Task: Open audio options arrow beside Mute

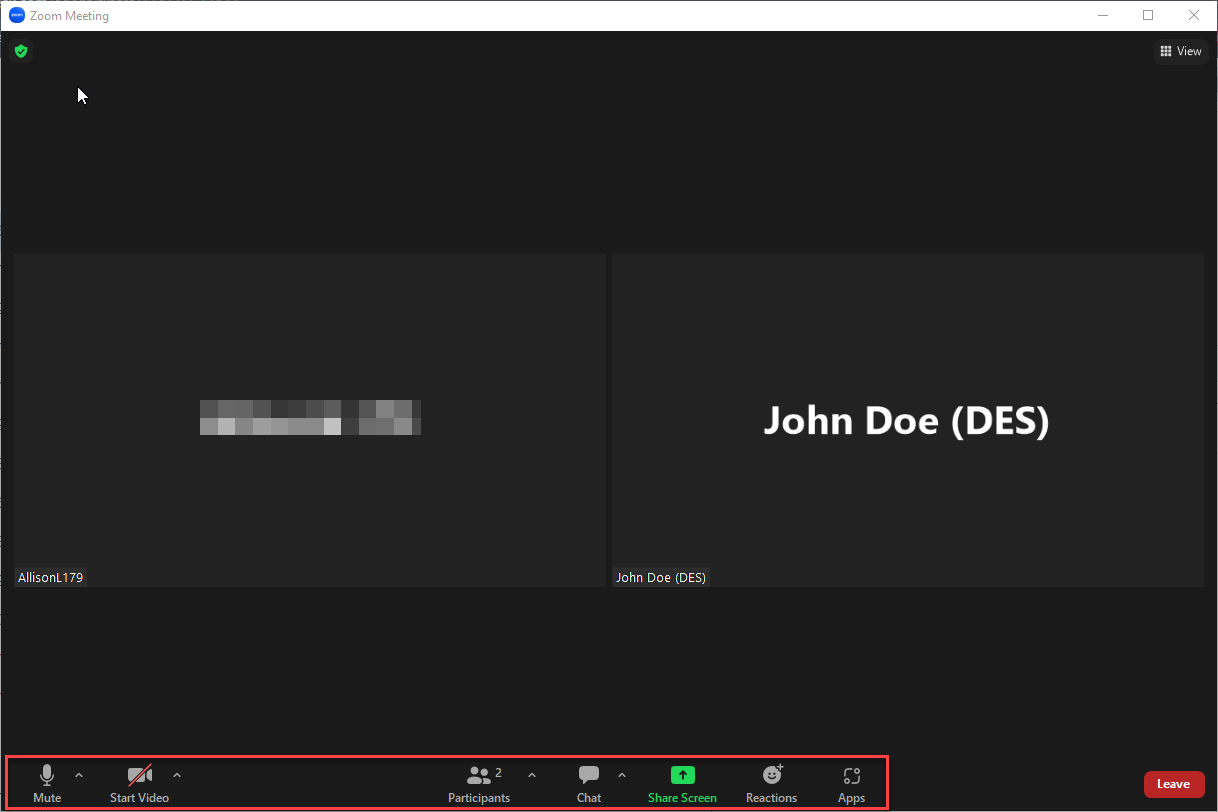Action: 79,775
